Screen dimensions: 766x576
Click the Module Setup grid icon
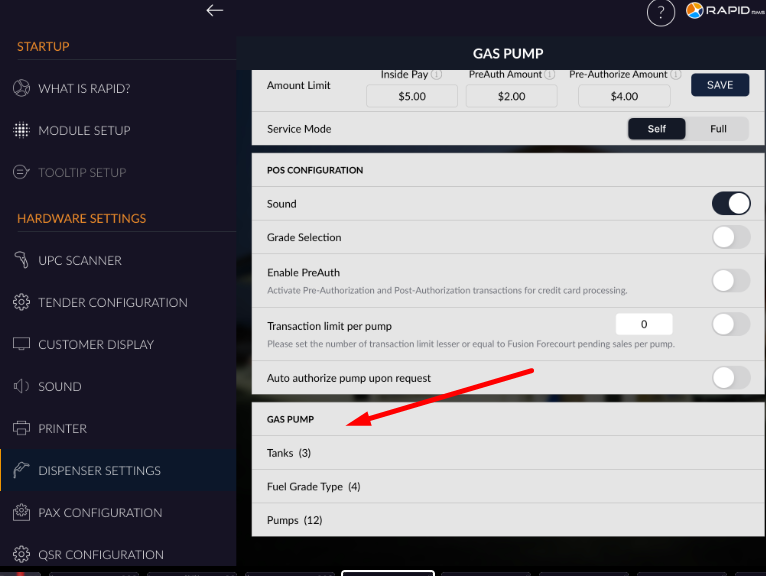21,130
